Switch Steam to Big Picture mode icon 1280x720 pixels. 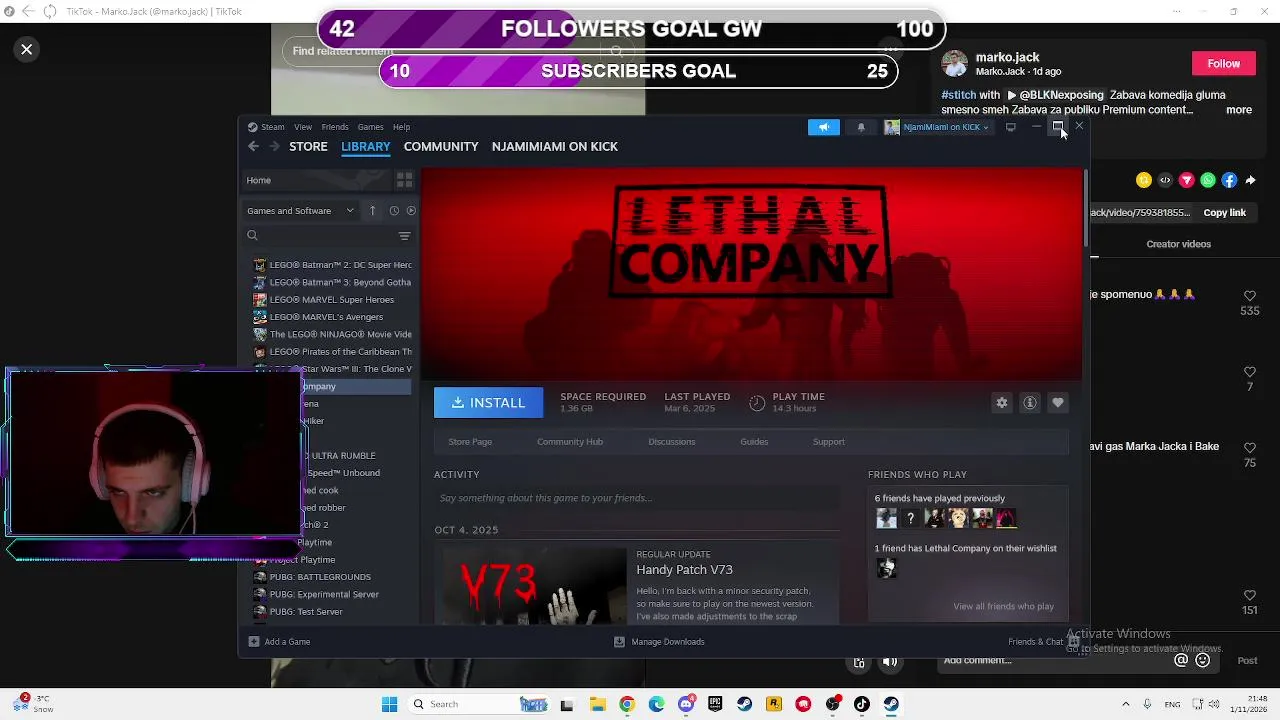pos(1011,127)
